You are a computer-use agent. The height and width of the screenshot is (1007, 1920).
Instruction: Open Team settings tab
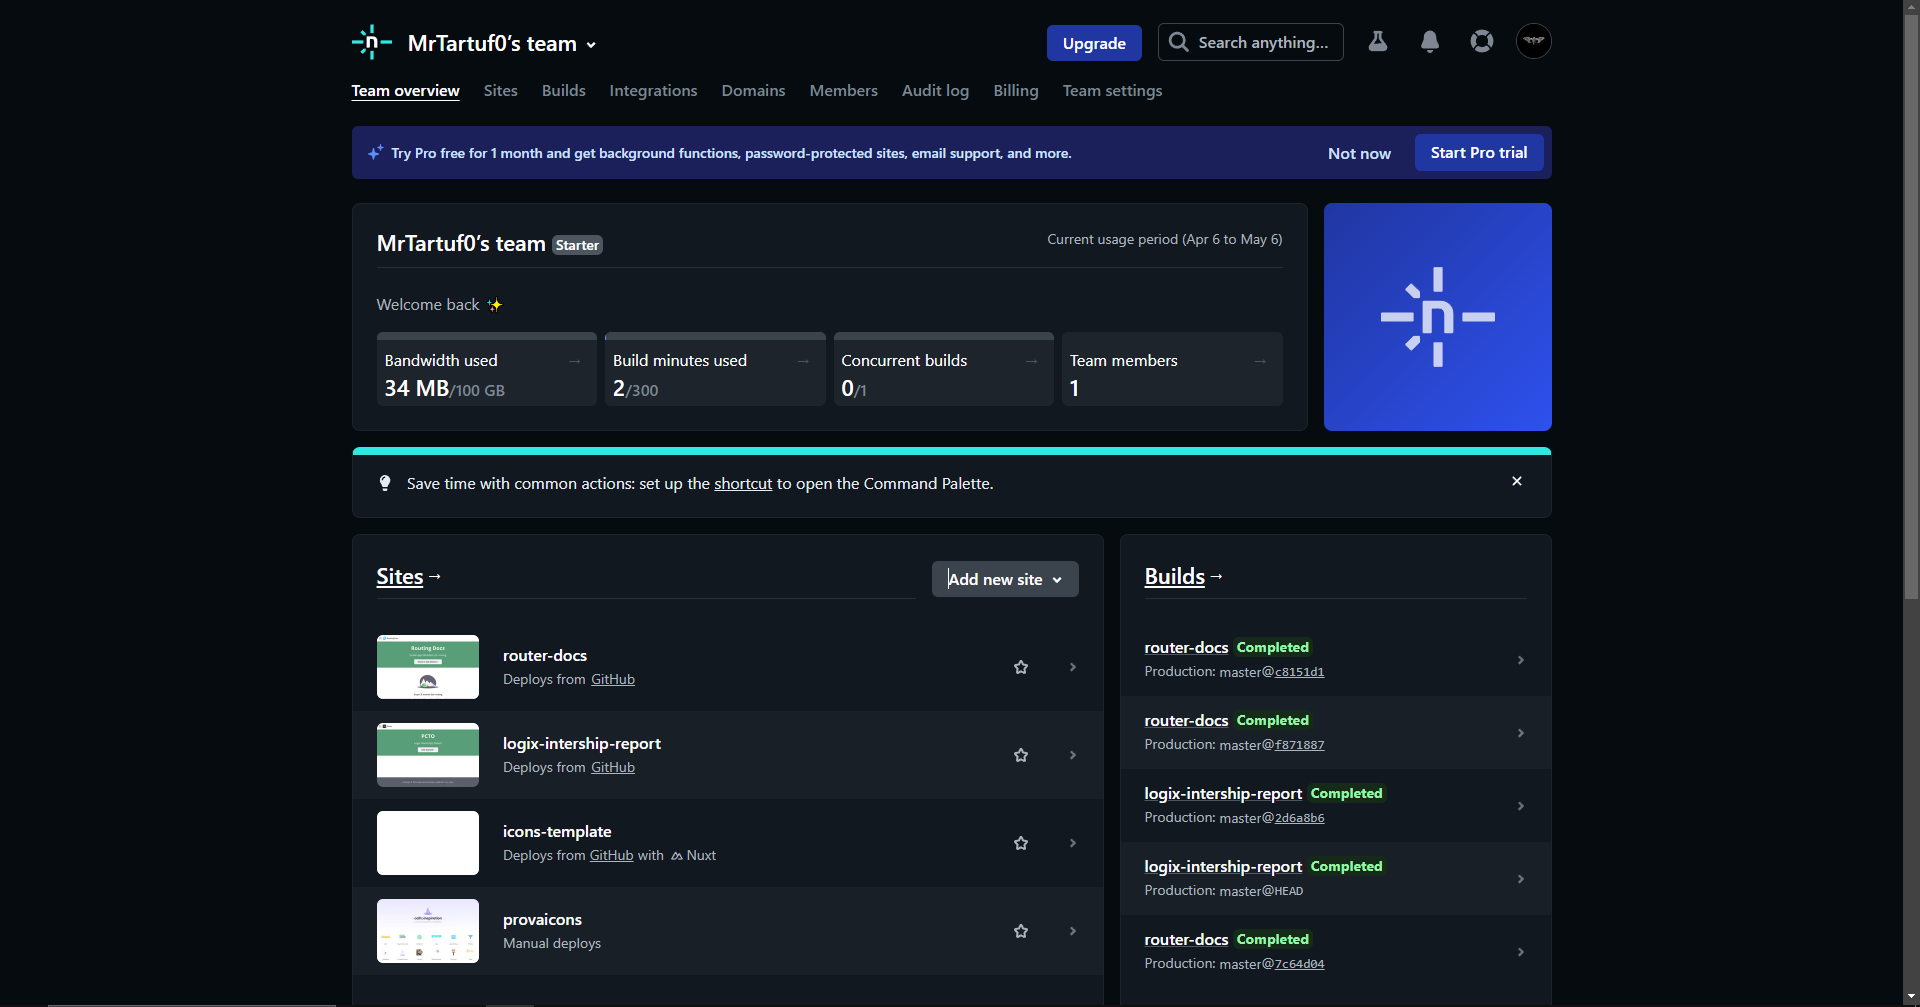1113,91
